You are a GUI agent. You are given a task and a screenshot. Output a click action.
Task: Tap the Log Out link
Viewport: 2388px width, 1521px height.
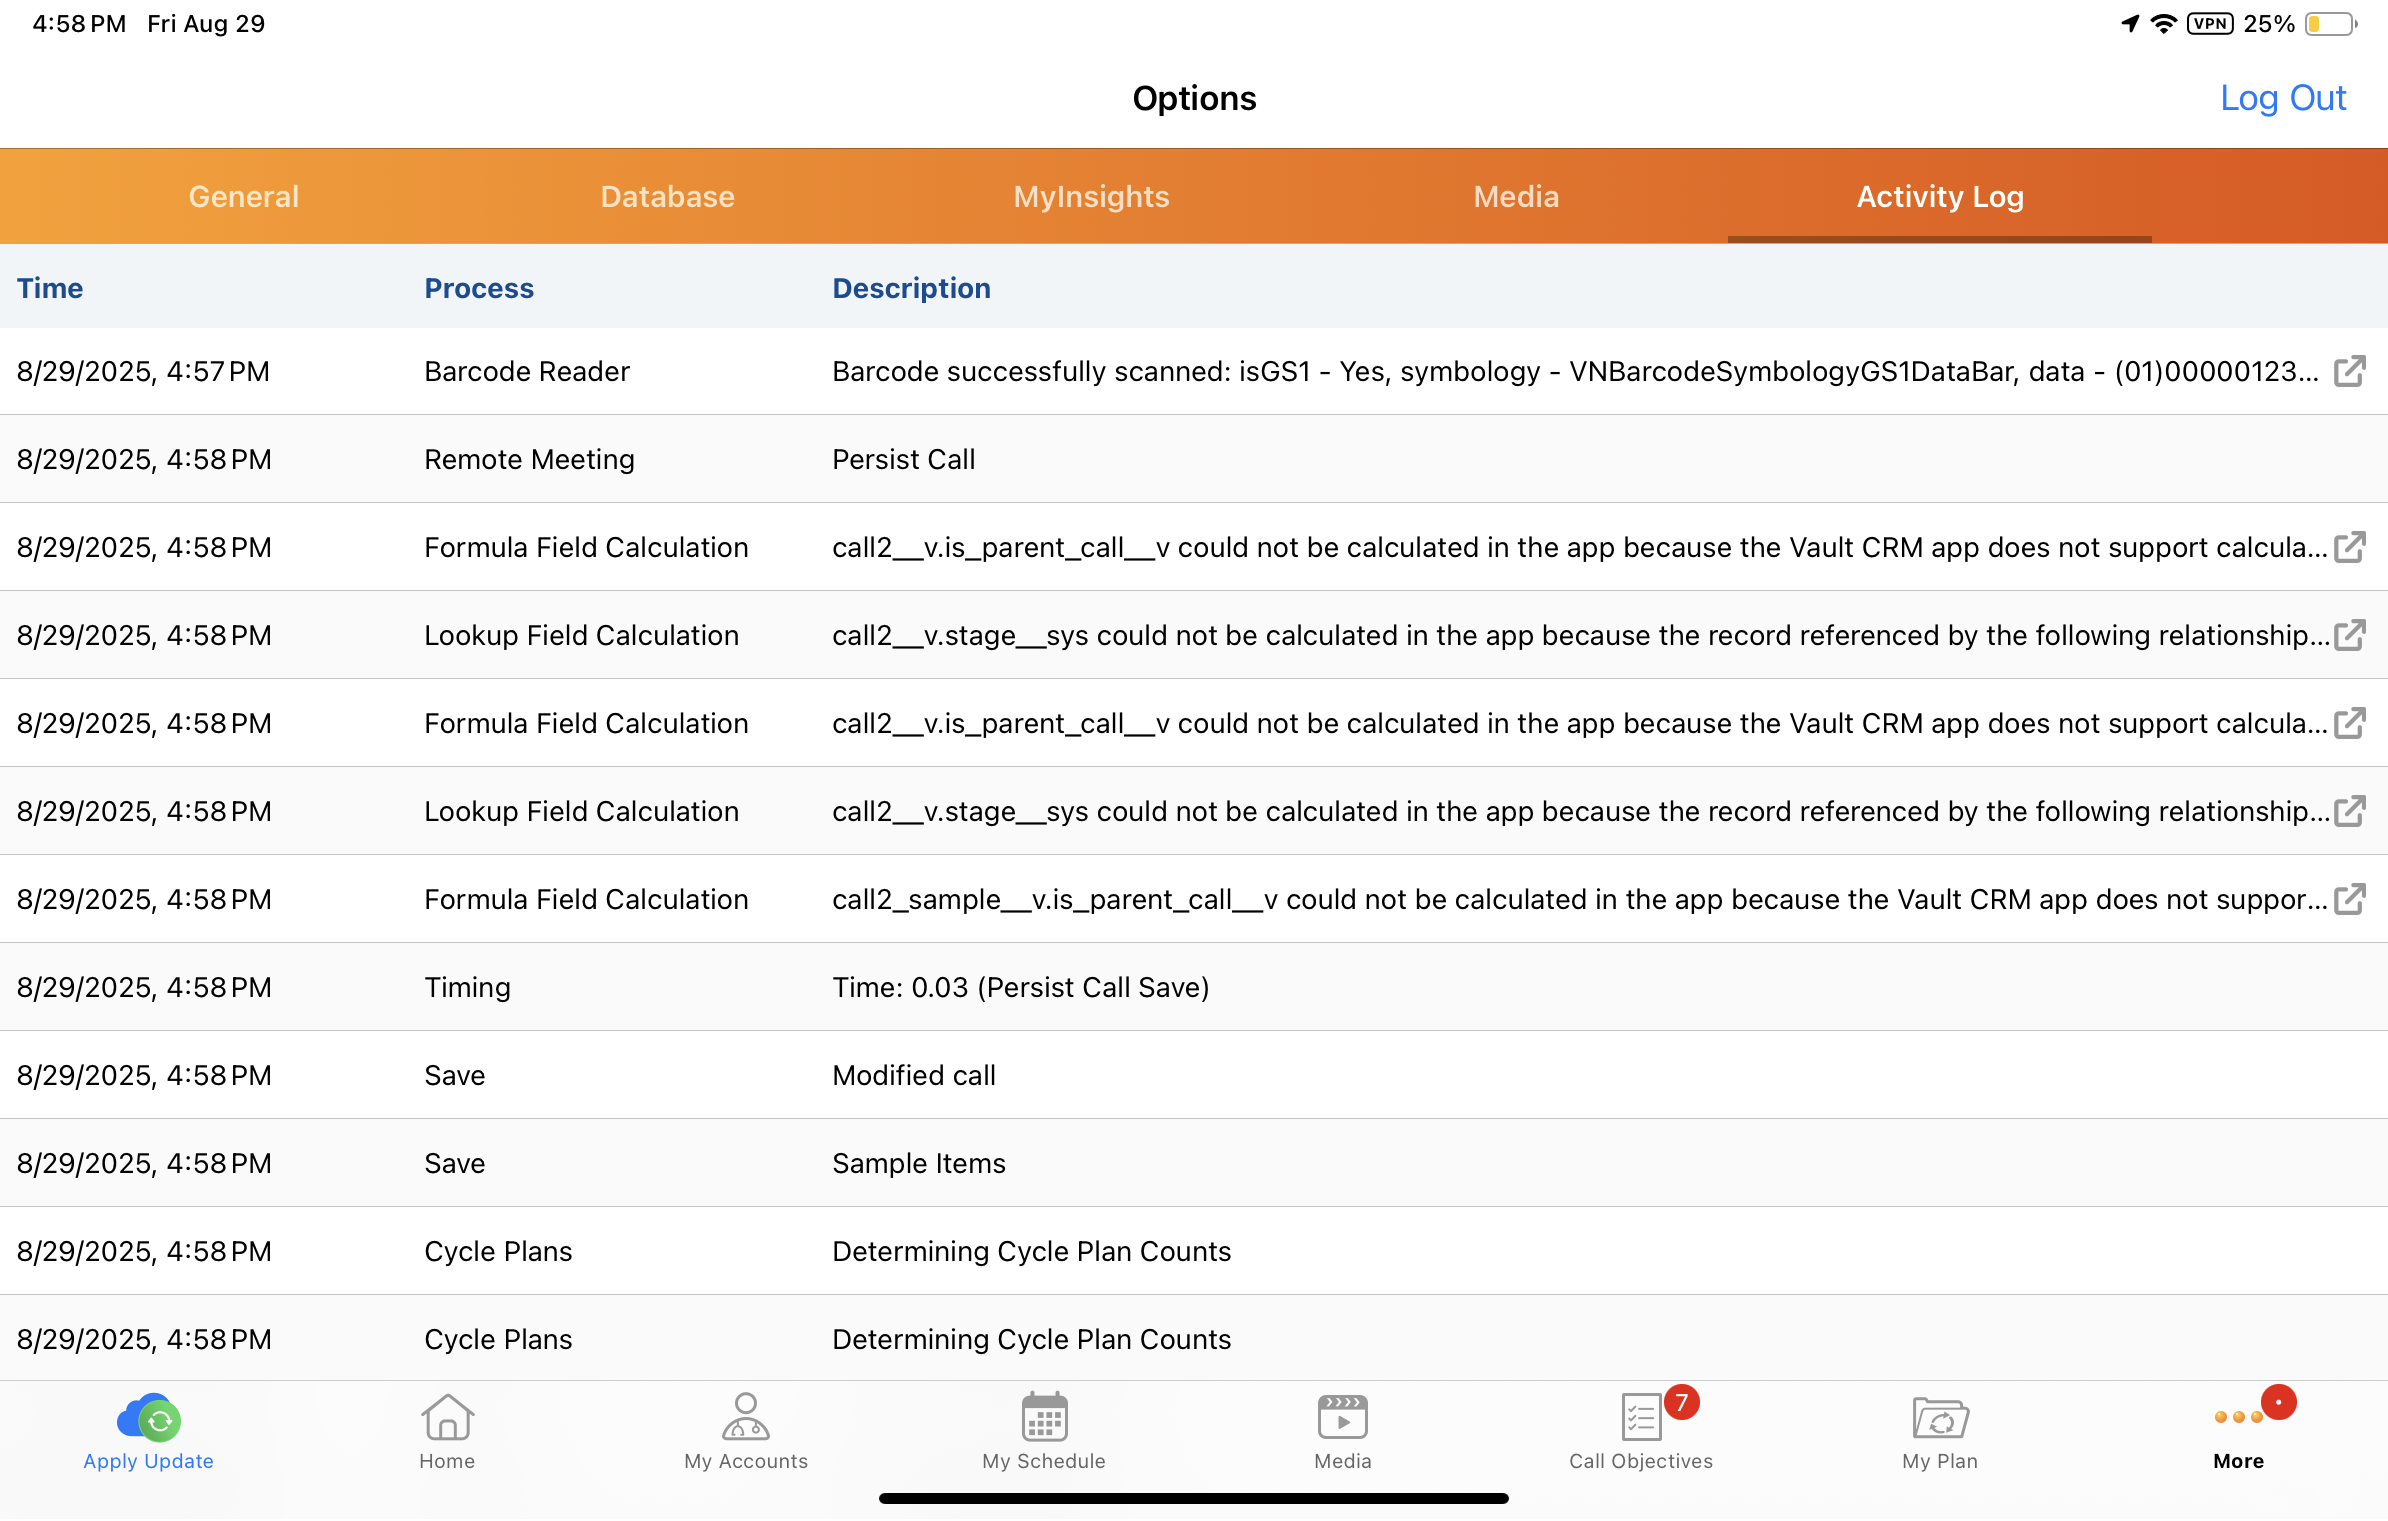[x=2282, y=98]
